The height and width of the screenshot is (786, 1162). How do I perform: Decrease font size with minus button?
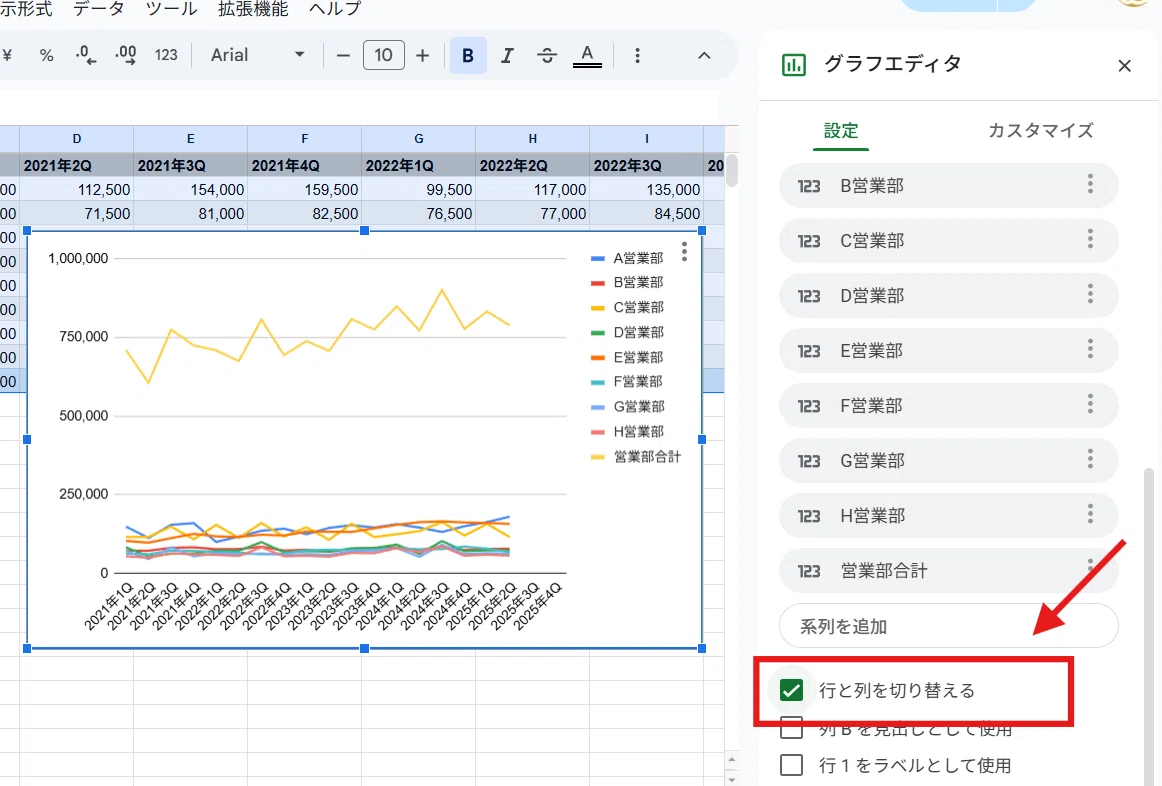click(x=342, y=56)
